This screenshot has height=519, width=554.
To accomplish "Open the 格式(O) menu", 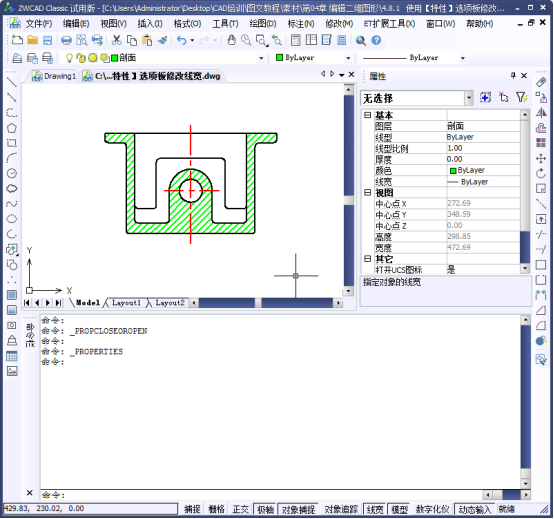I will [187, 24].
